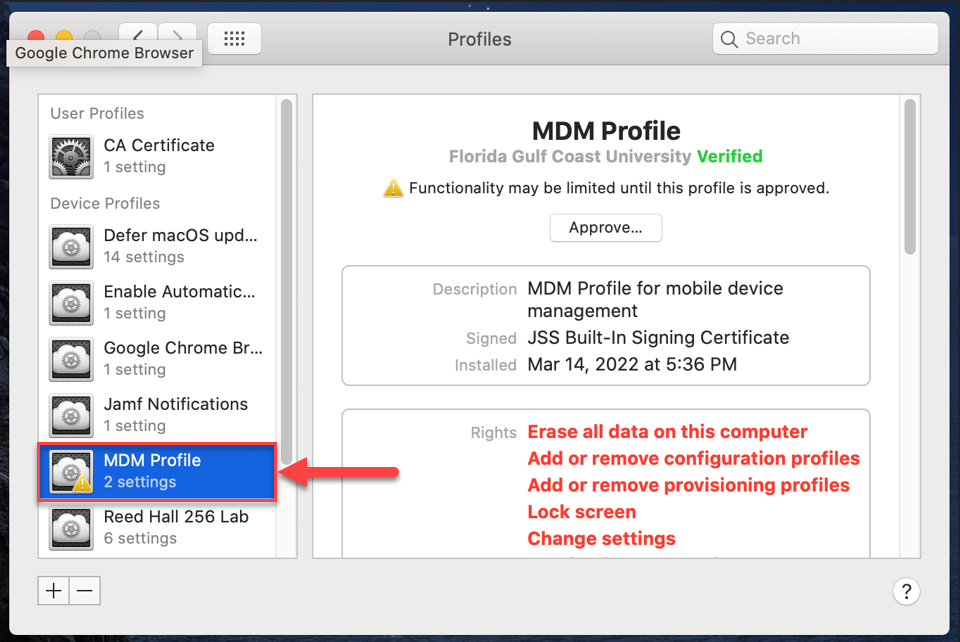
Task: Click the Defer macOS updates profile icon
Action: click(71, 247)
